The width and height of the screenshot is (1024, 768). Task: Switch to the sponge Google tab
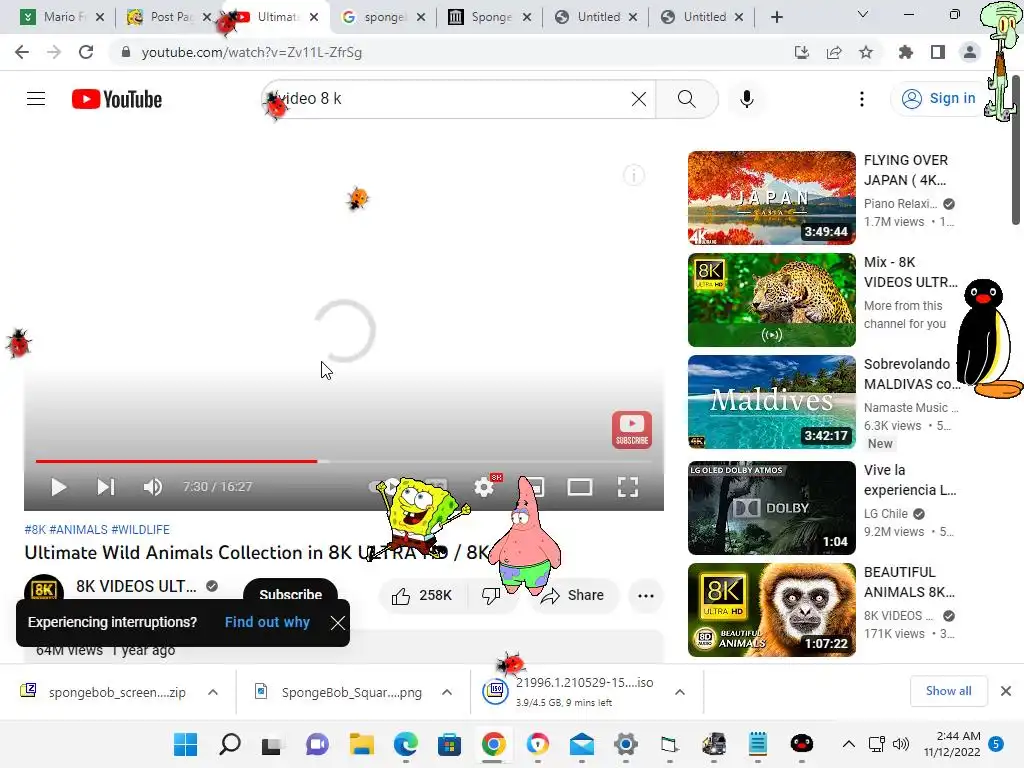click(384, 17)
